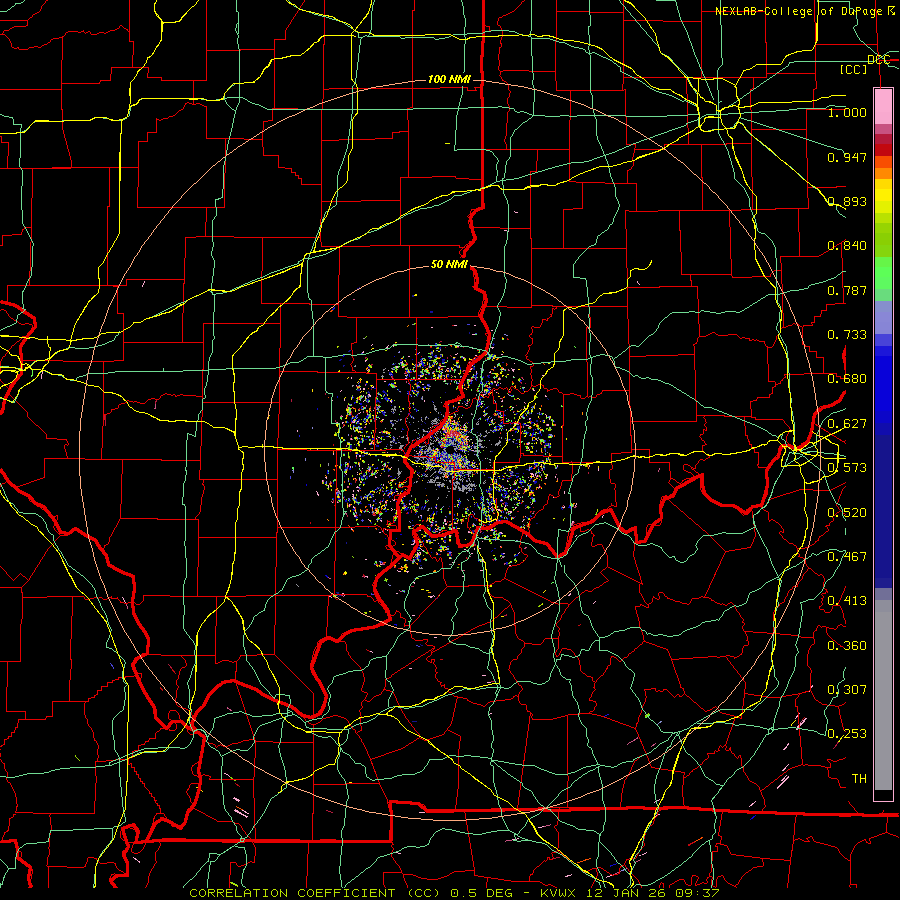Image resolution: width=900 pixels, height=900 pixels.
Task: Click the 0.893 value on the color scale
Action: (x=847, y=201)
